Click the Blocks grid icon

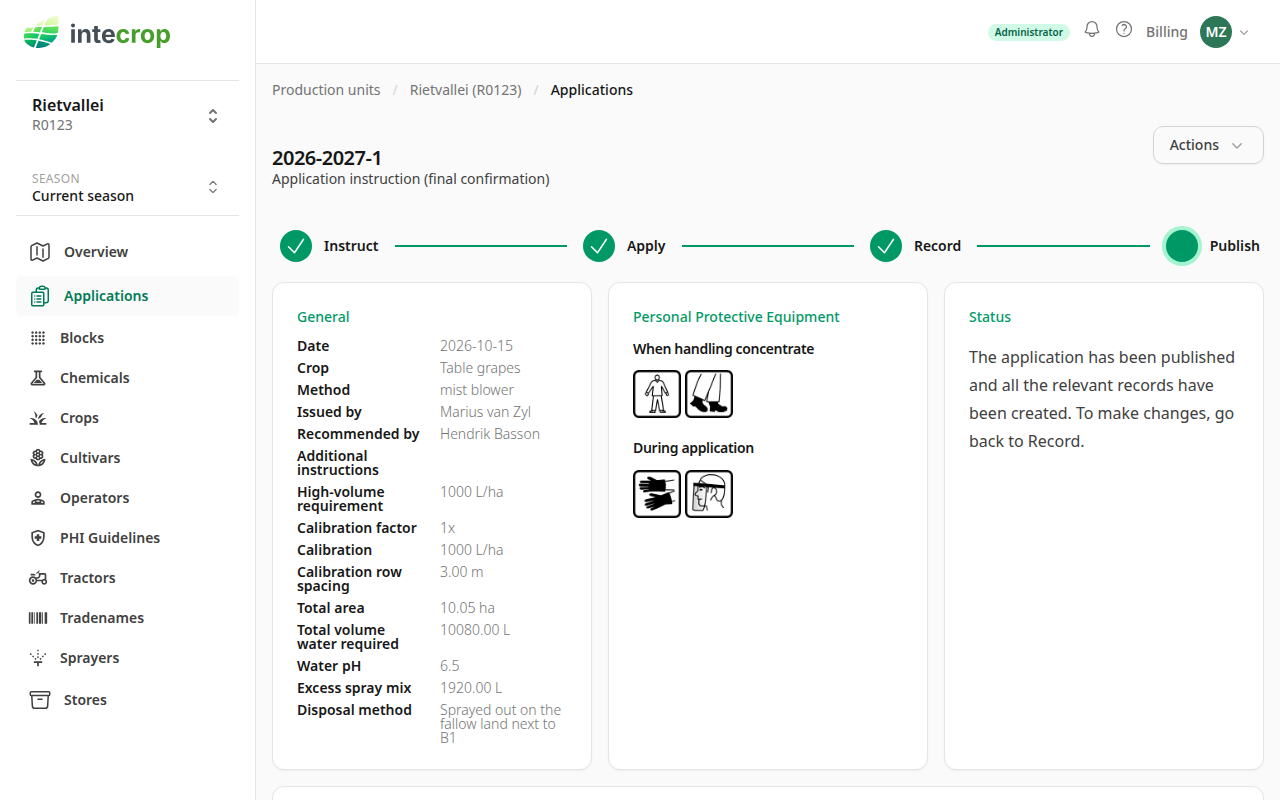pyautogui.click(x=38, y=338)
